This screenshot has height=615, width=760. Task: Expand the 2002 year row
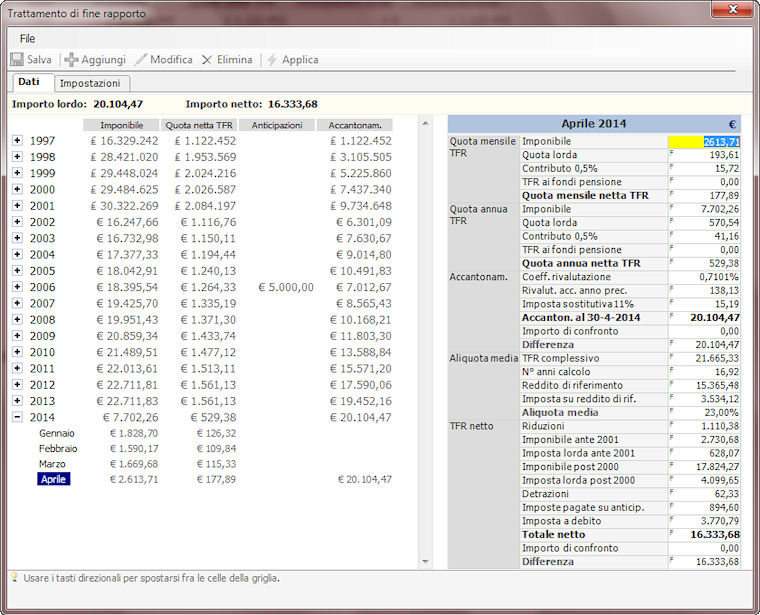point(17,222)
